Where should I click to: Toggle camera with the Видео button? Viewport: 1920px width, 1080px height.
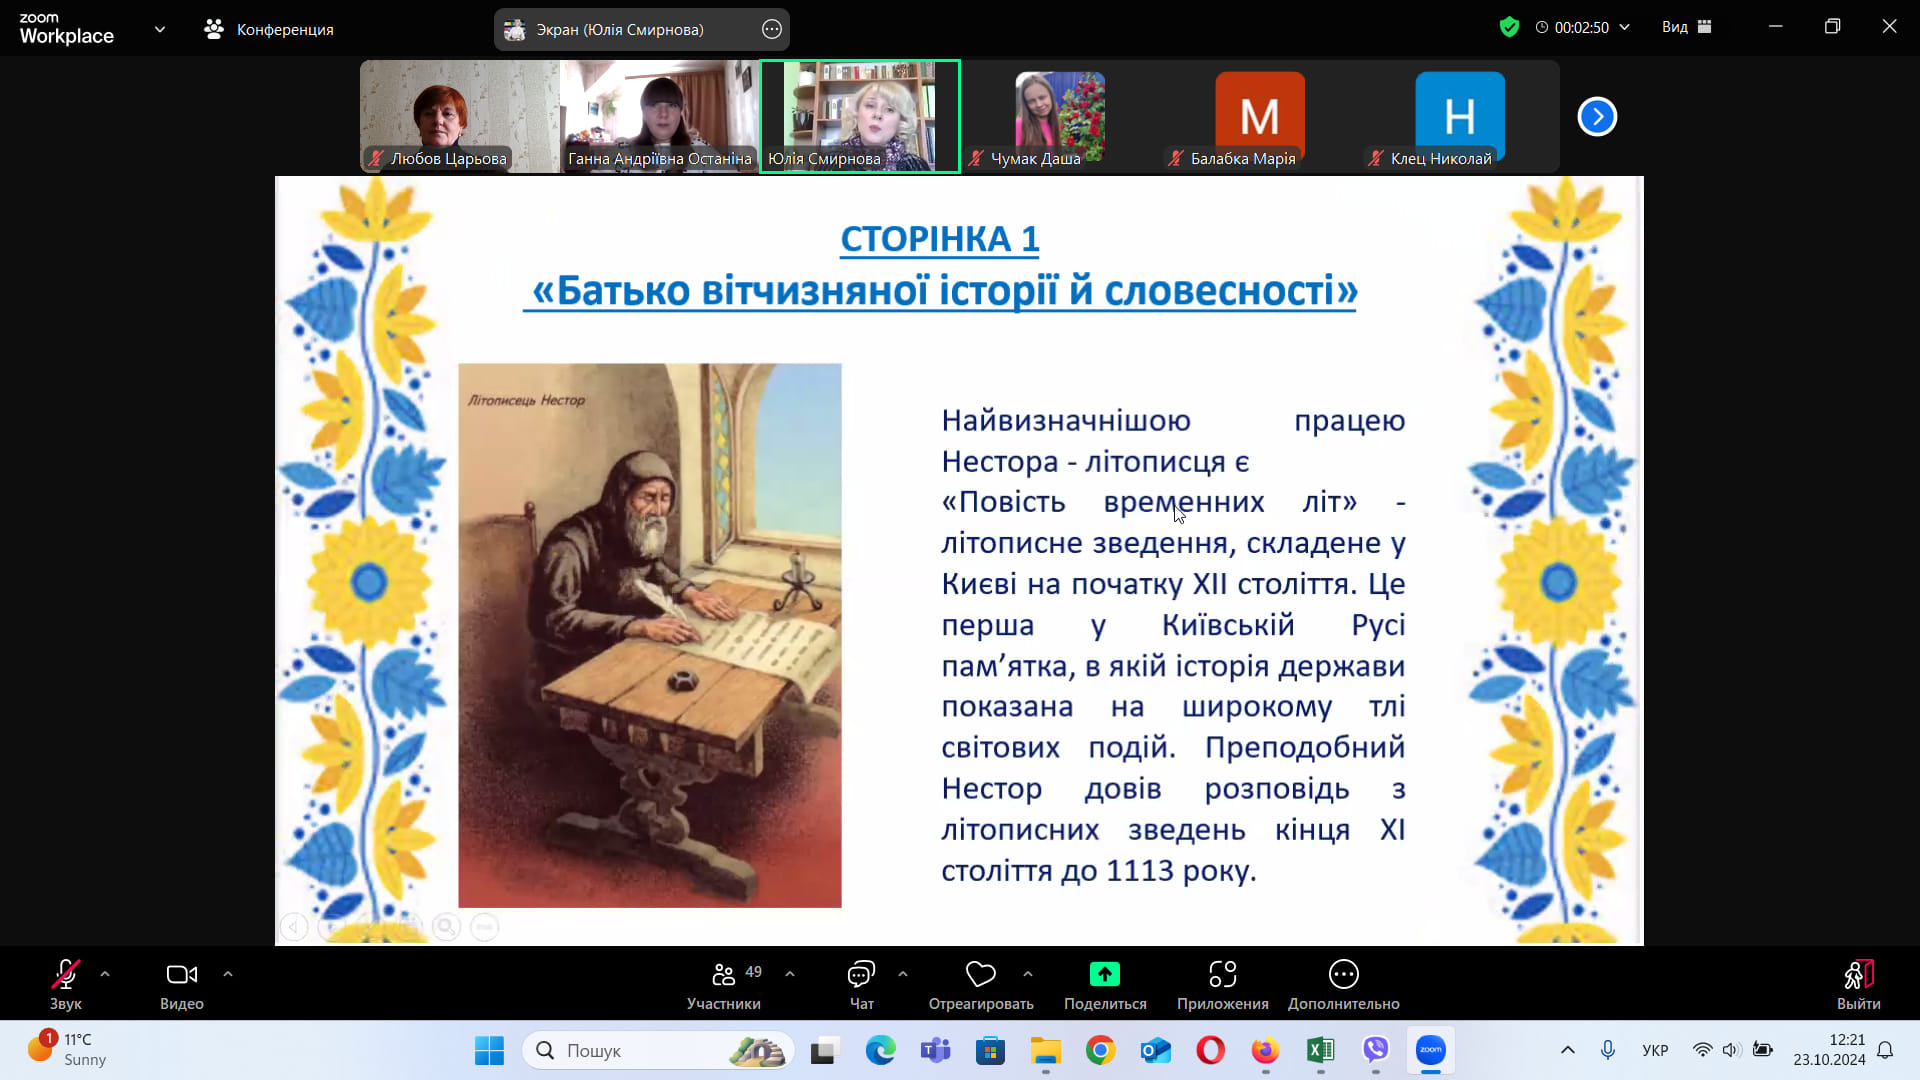181,975
